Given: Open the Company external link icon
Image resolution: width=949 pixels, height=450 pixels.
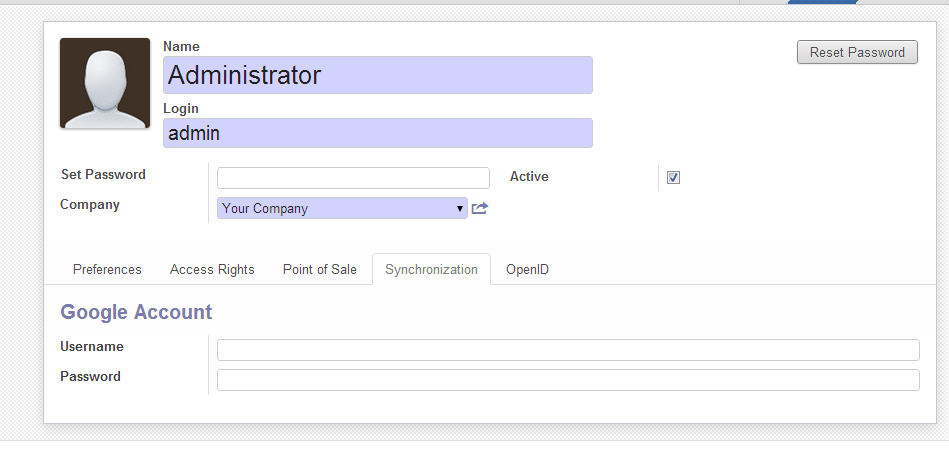Looking at the screenshot, I should [x=480, y=208].
